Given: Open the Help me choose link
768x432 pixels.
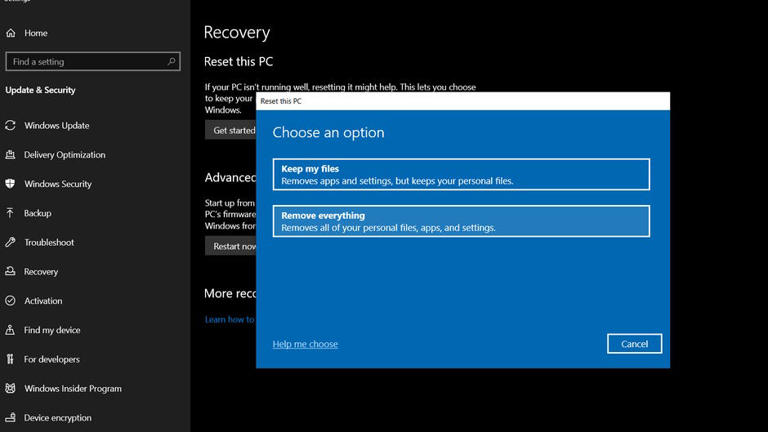Looking at the screenshot, I should 305,344.
